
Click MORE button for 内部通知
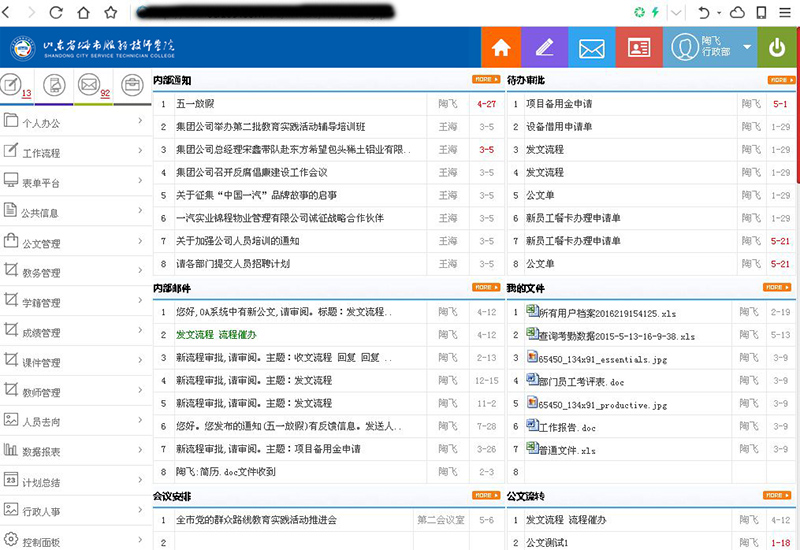click(486, 80)
